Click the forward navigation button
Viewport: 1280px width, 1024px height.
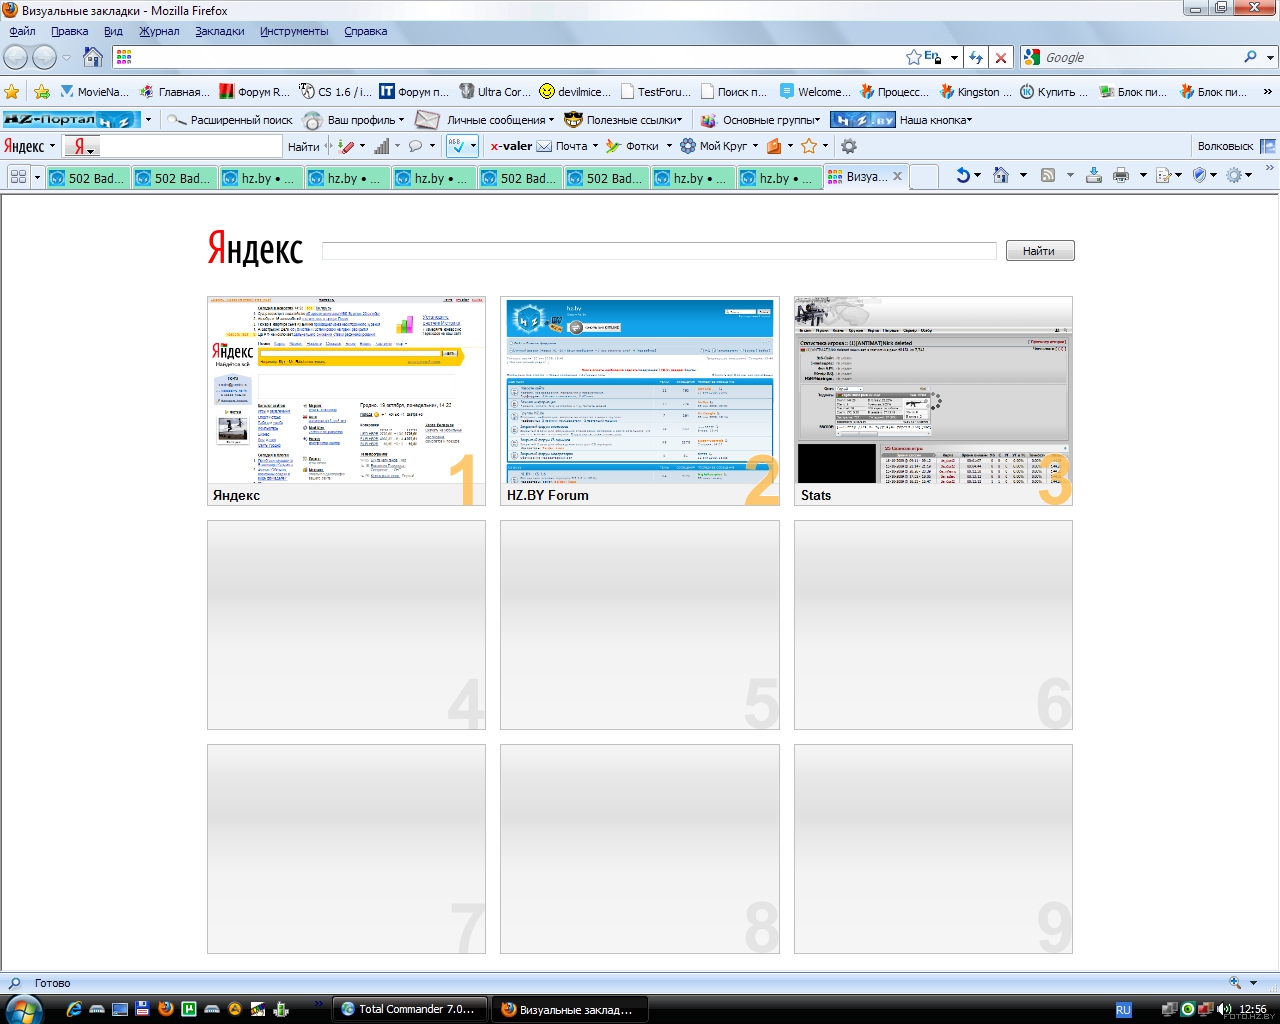coord(45,57)
